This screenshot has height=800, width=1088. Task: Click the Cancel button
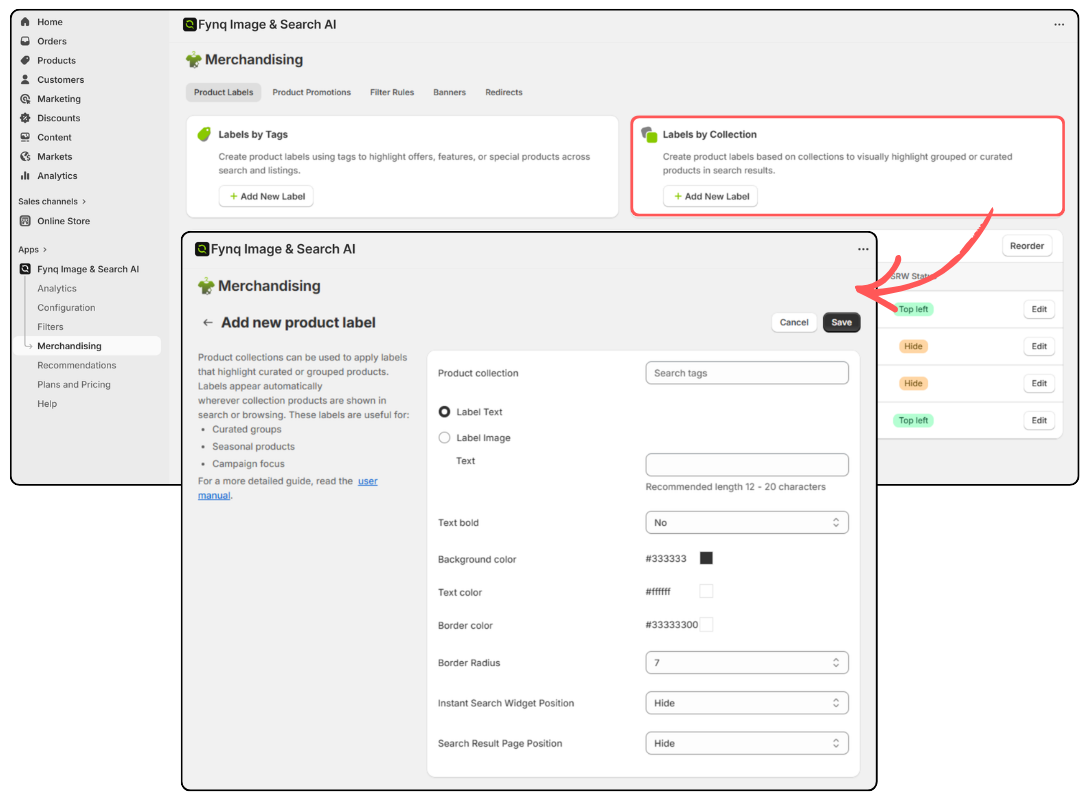click(794, 323)
